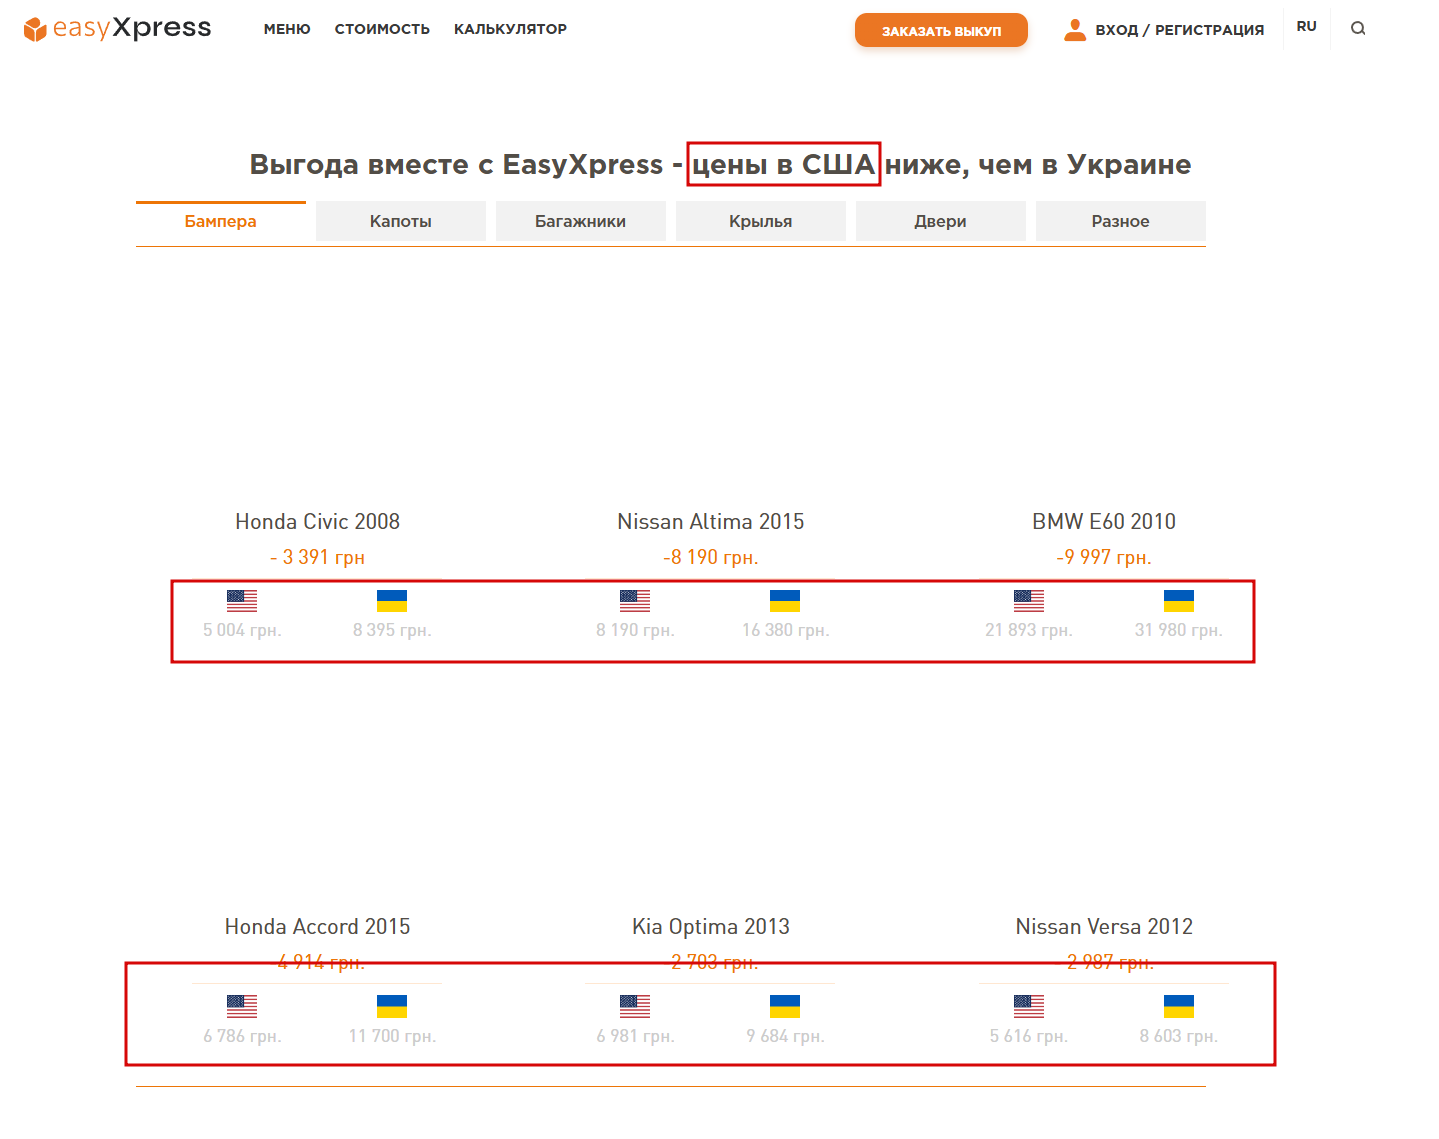Switch to the Багажники tab
This screenshot has width=1439, height=1139.
point(581,221)
